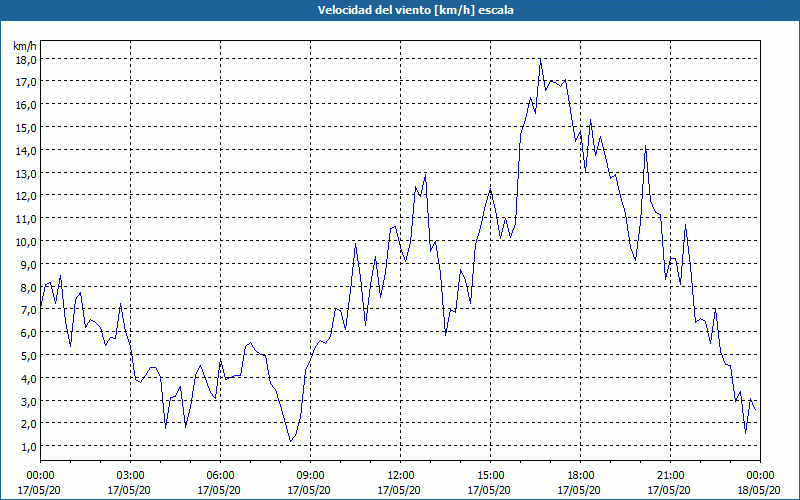Click the 8,0 value on the y-axis
The image size is (800, 500).
click(x=28, y=287)
